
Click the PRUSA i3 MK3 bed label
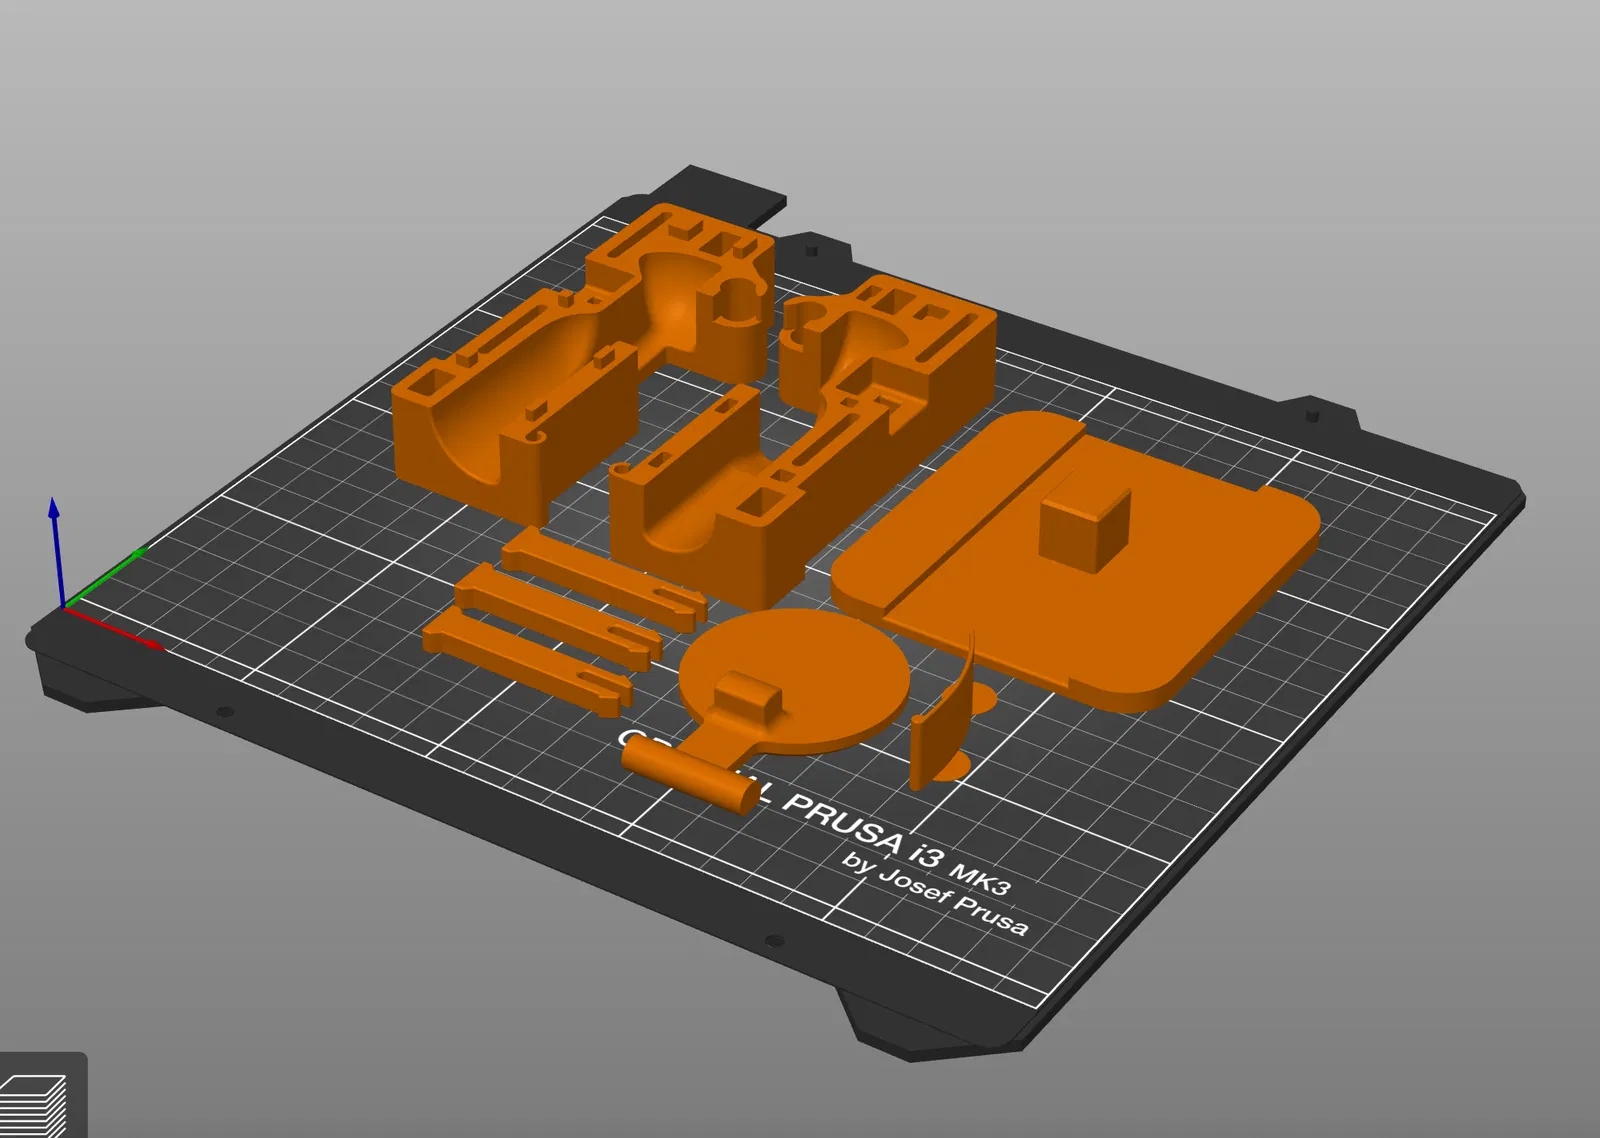pos(895,842)
